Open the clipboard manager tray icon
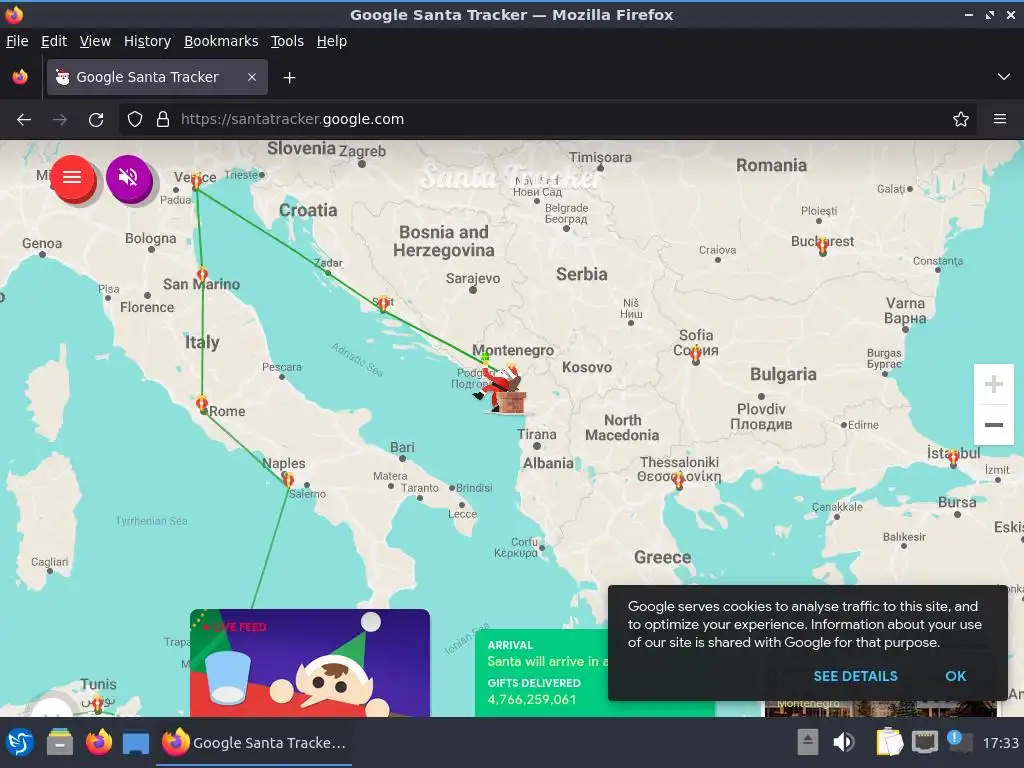This screenshot has width=1024, height=768. point(889,743)
